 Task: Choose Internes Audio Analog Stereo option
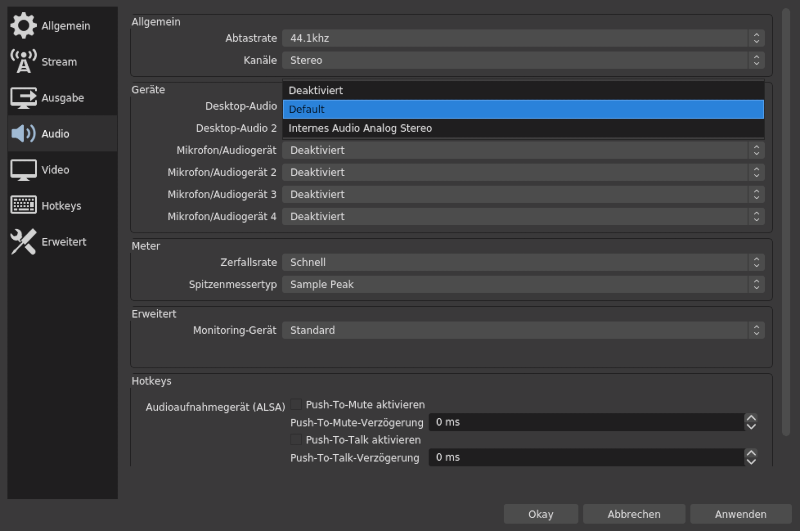[x=523, y=129]
